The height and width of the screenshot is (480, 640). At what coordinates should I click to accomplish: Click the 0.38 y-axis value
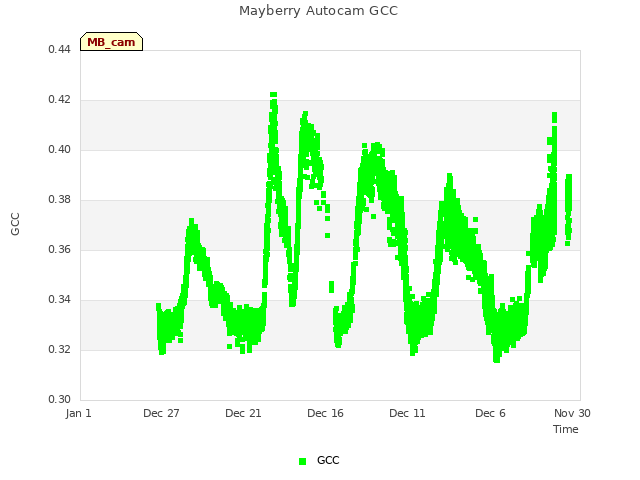(x=60, y=200)
